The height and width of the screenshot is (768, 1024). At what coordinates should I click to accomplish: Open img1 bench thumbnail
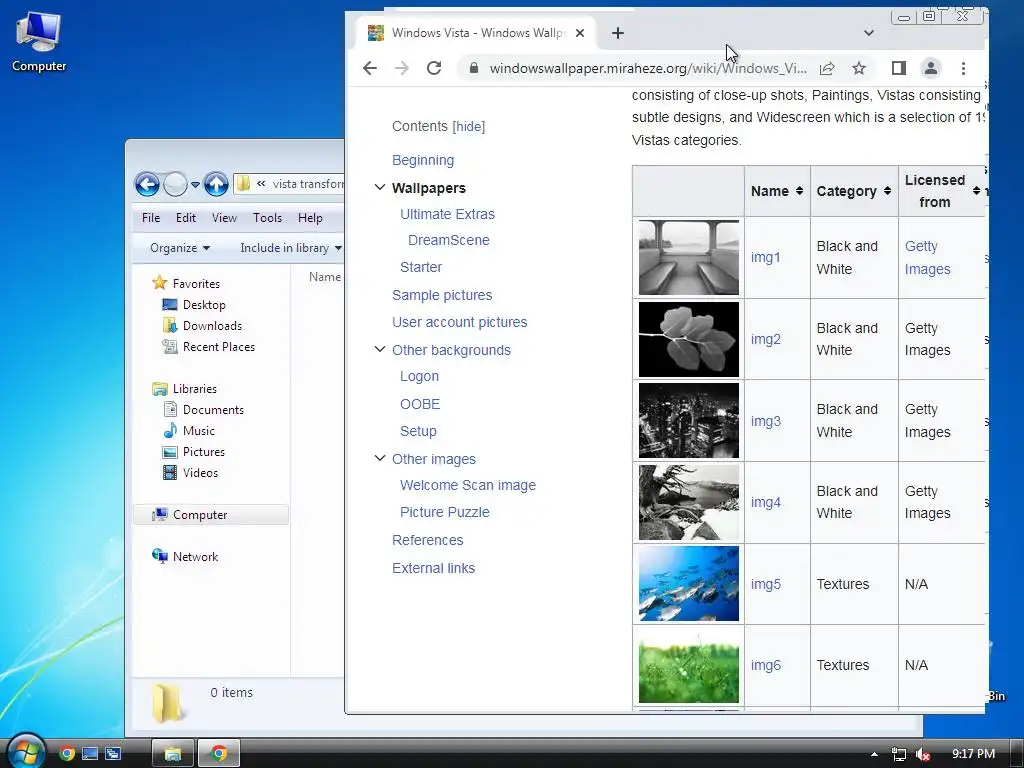click(688, 257)
